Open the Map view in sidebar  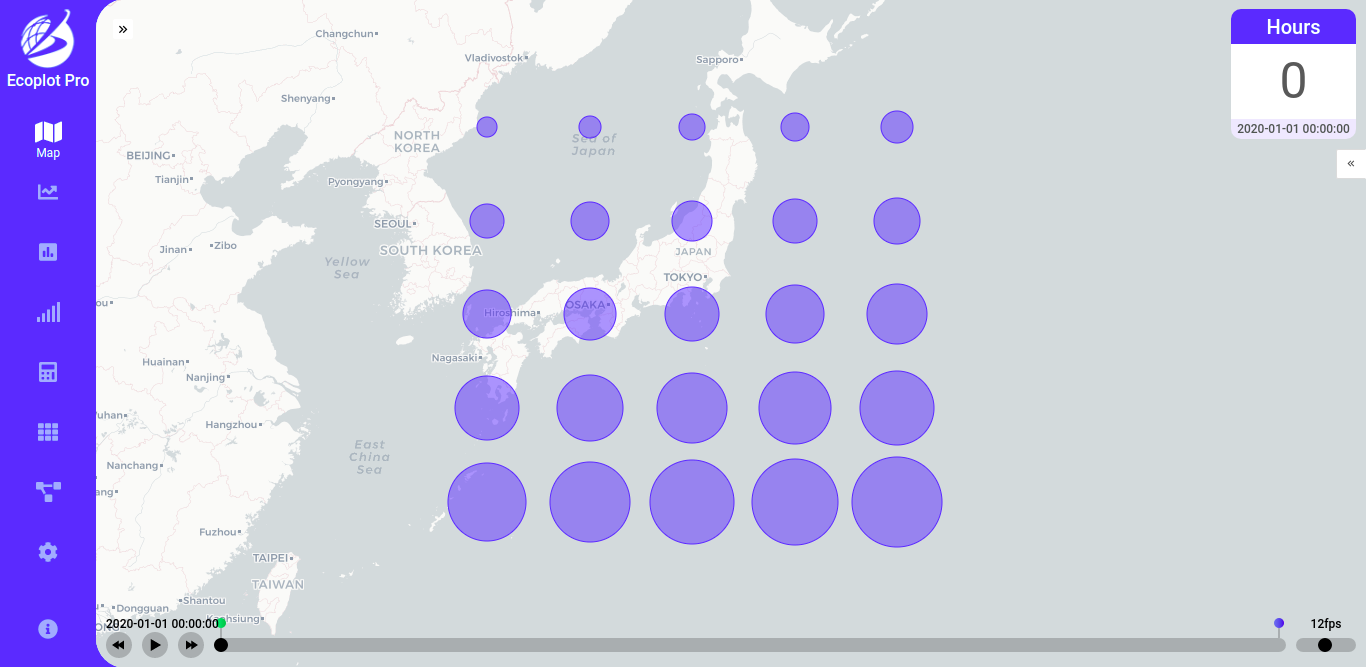[48, 139]
